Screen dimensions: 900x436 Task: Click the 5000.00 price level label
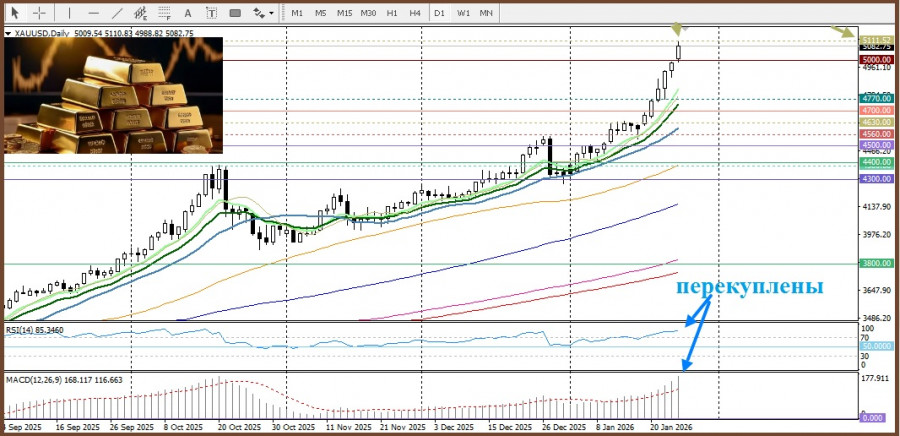point(876,60)
